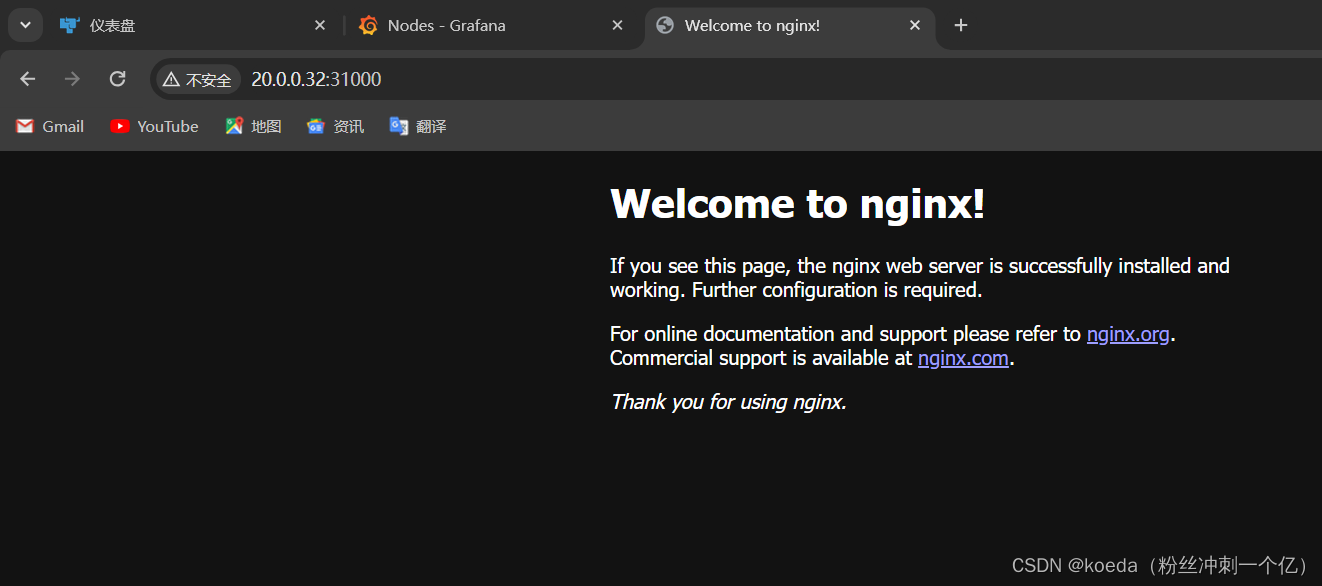Viewport: 1322px width, 586px height.
Task: Click the forward navigation arrow
Action: [72, 79]
